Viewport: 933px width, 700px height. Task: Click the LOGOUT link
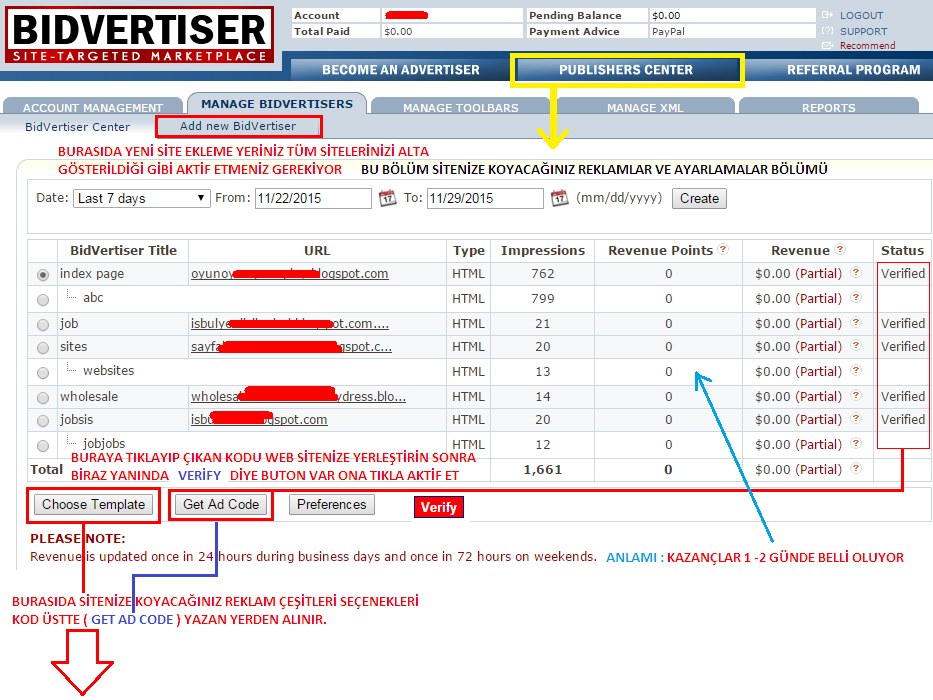(x=862, y=15)
